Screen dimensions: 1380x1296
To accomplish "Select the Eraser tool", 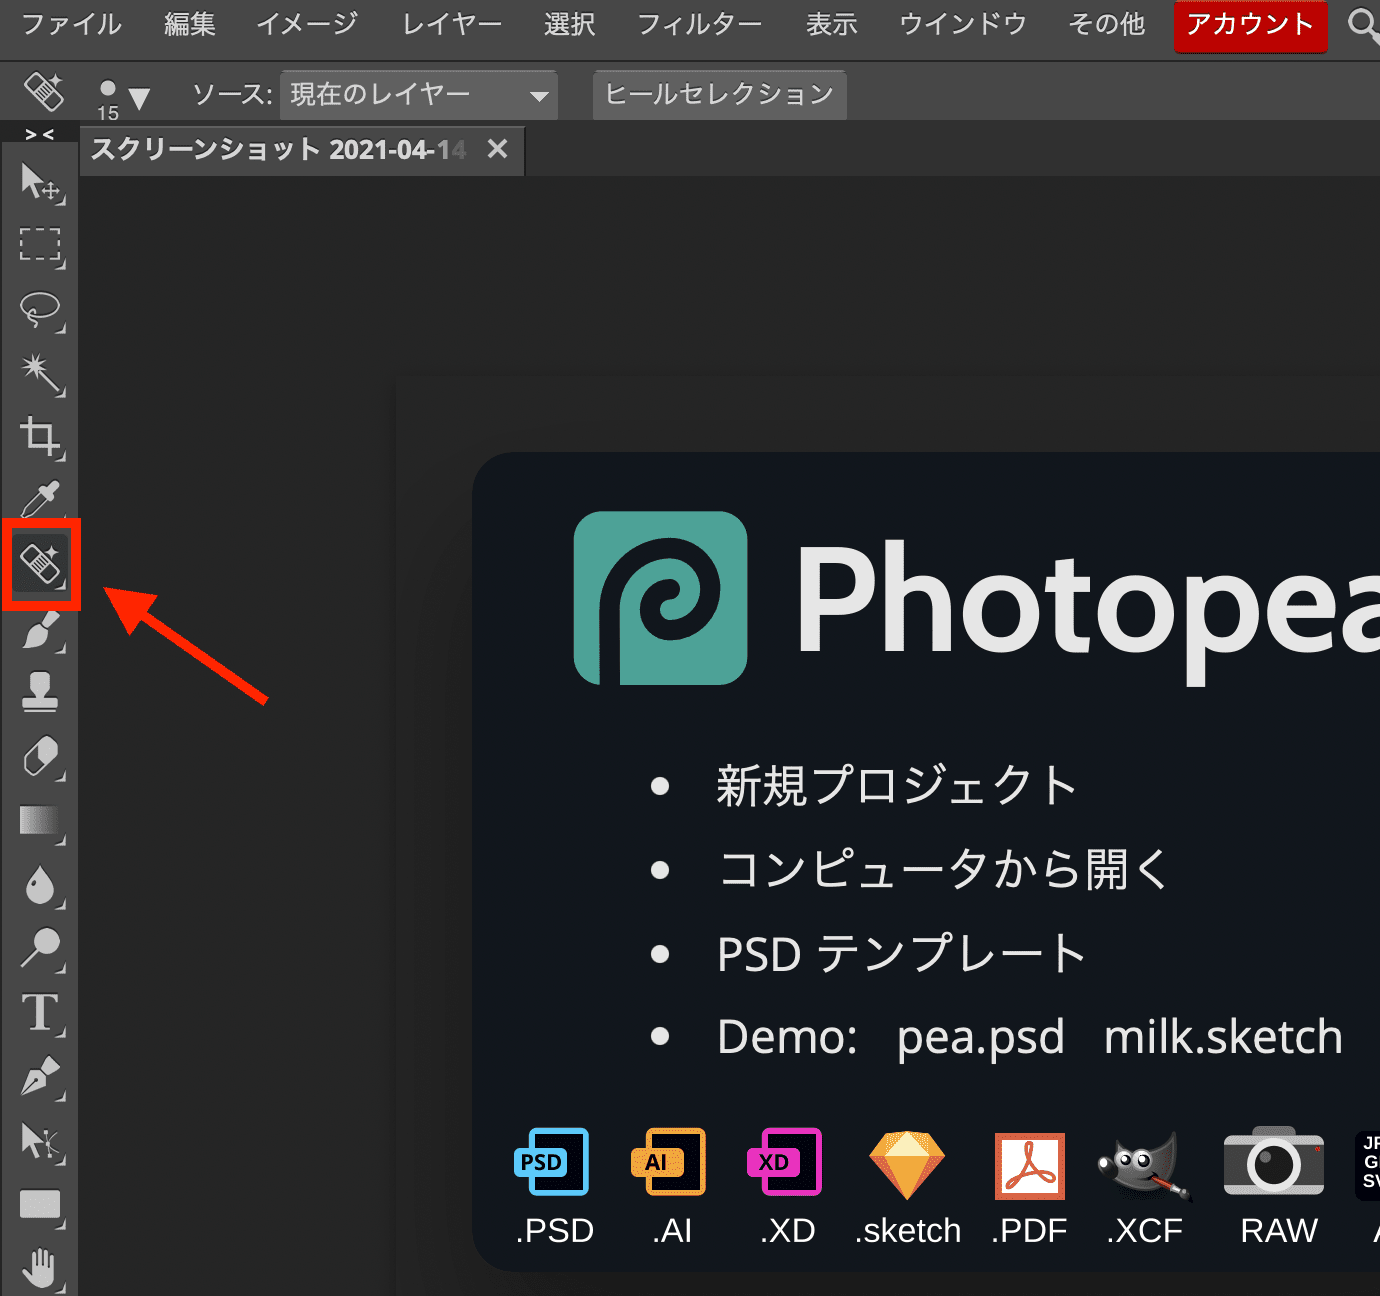I will click(40, 756).
